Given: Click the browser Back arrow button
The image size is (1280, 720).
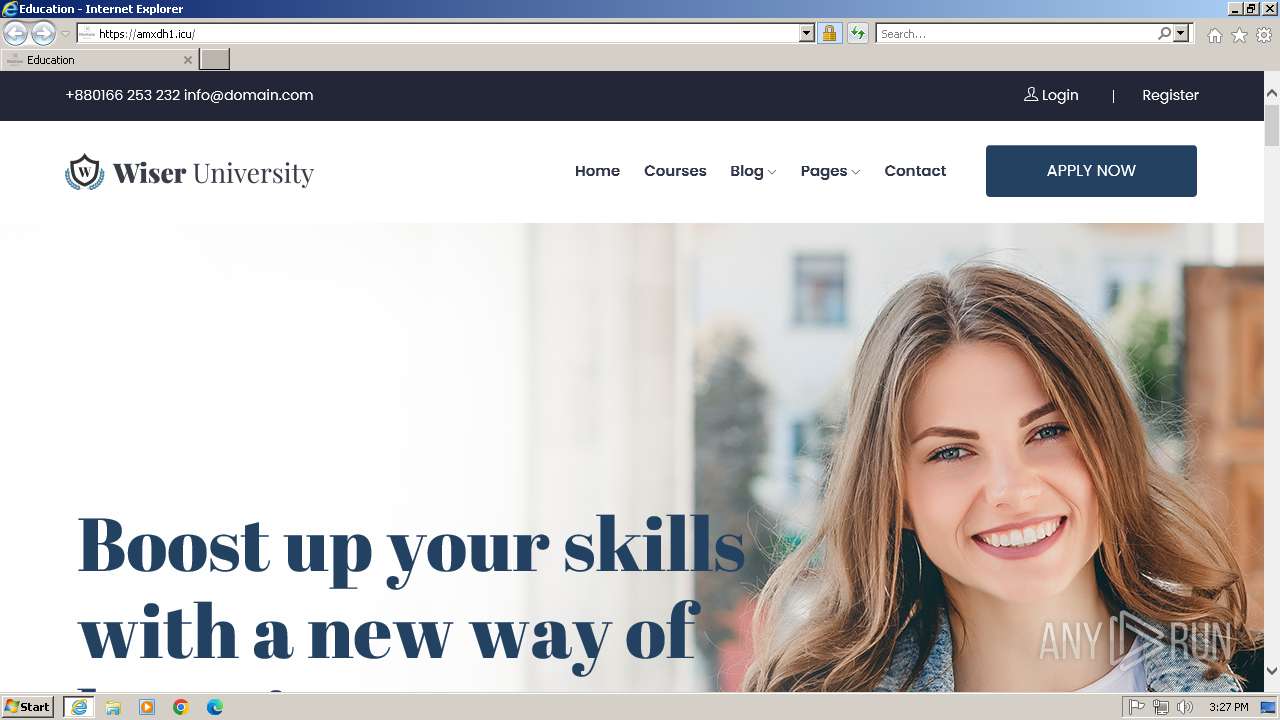Looking at the screenshot, I should [15, 34].
